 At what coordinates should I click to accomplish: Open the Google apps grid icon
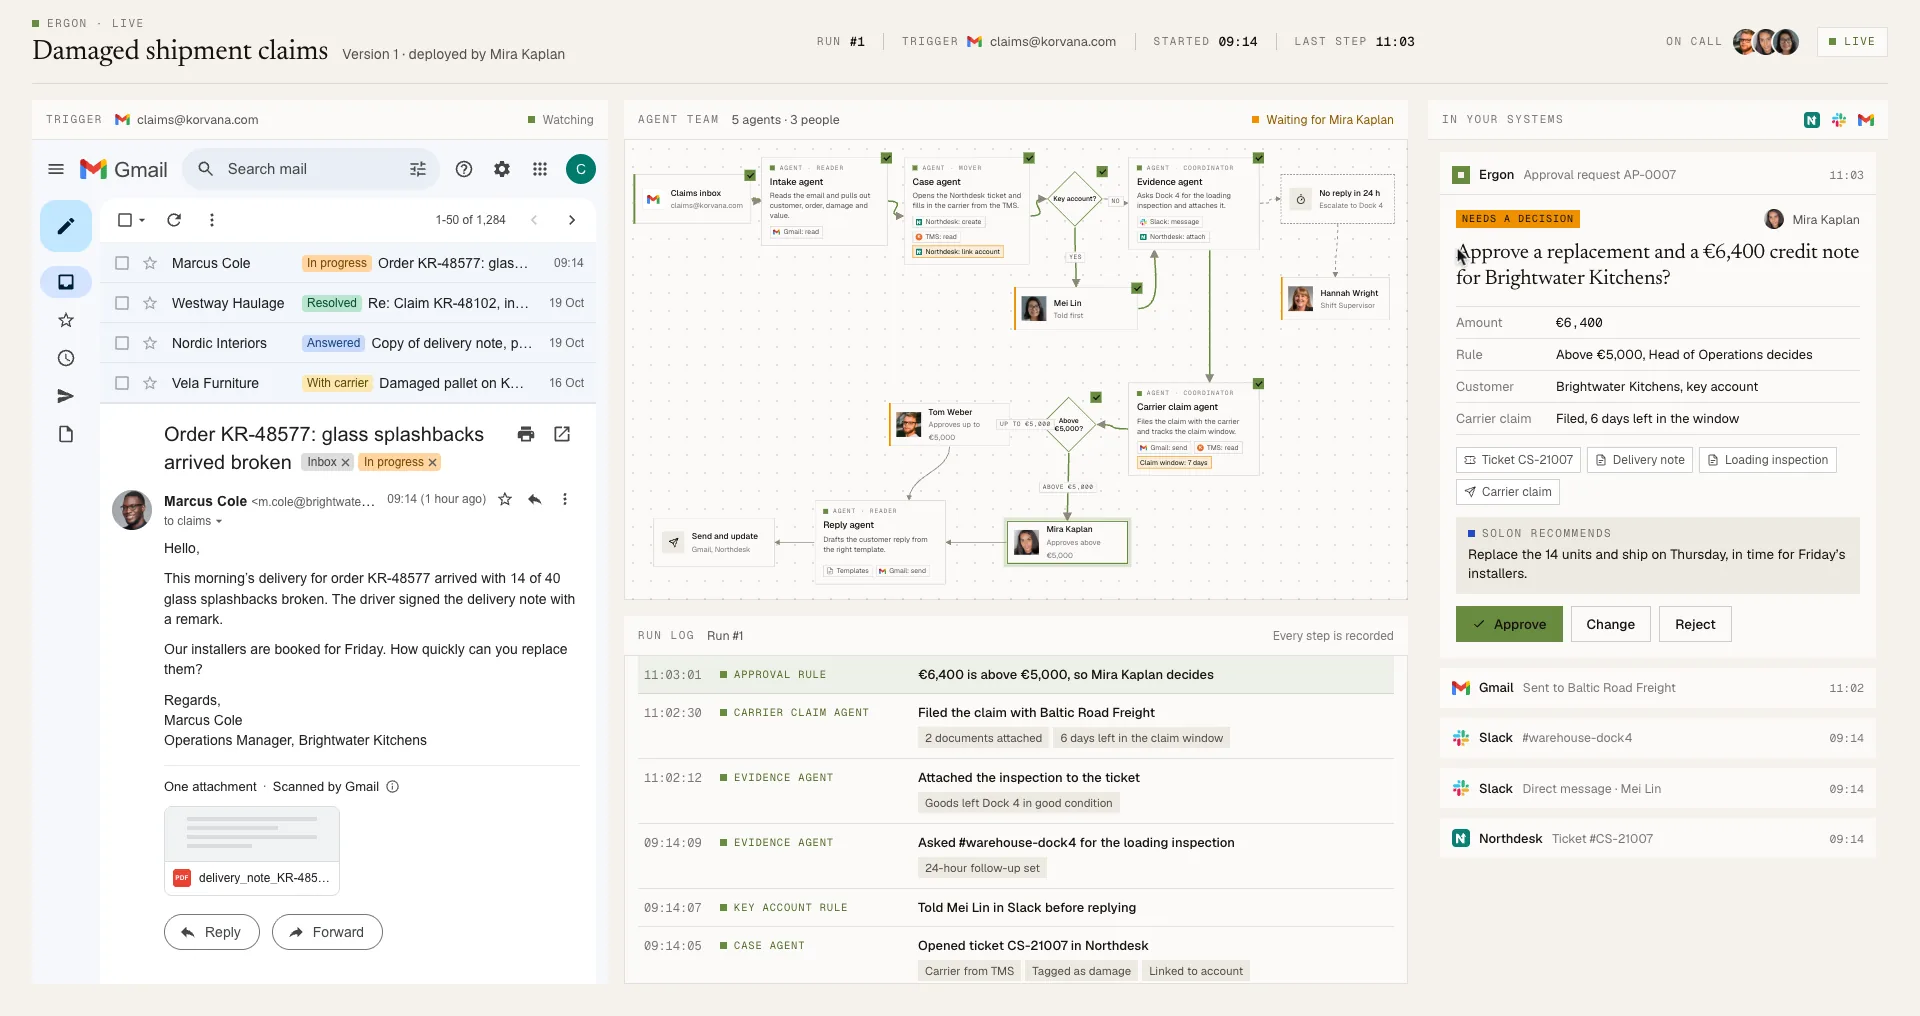[540, 169]
